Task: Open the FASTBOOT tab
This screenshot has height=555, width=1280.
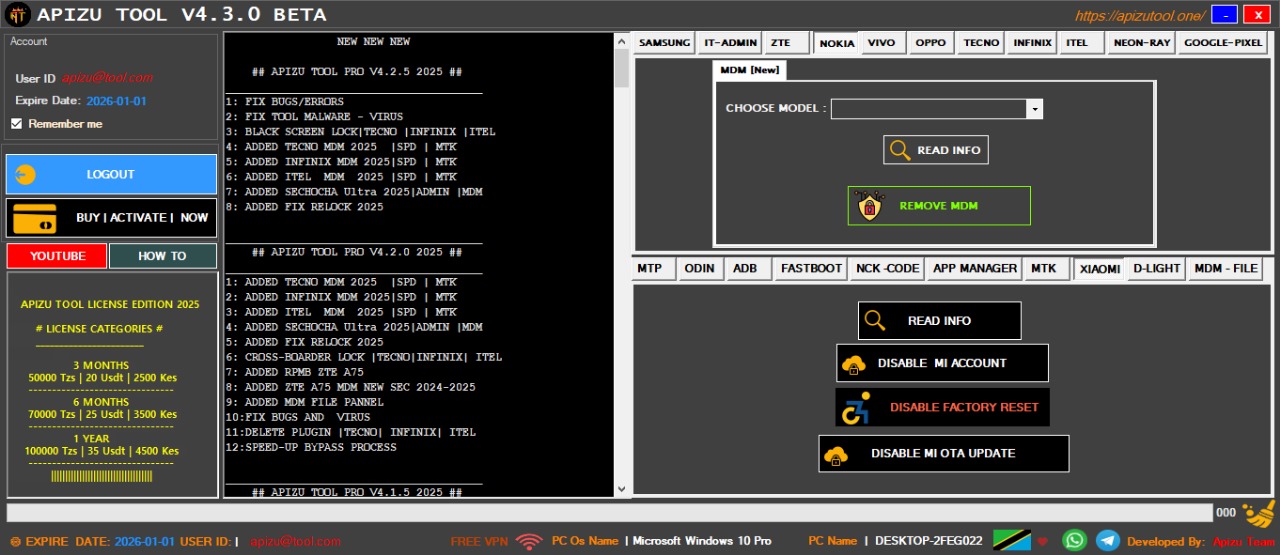Action: (810, 268)
